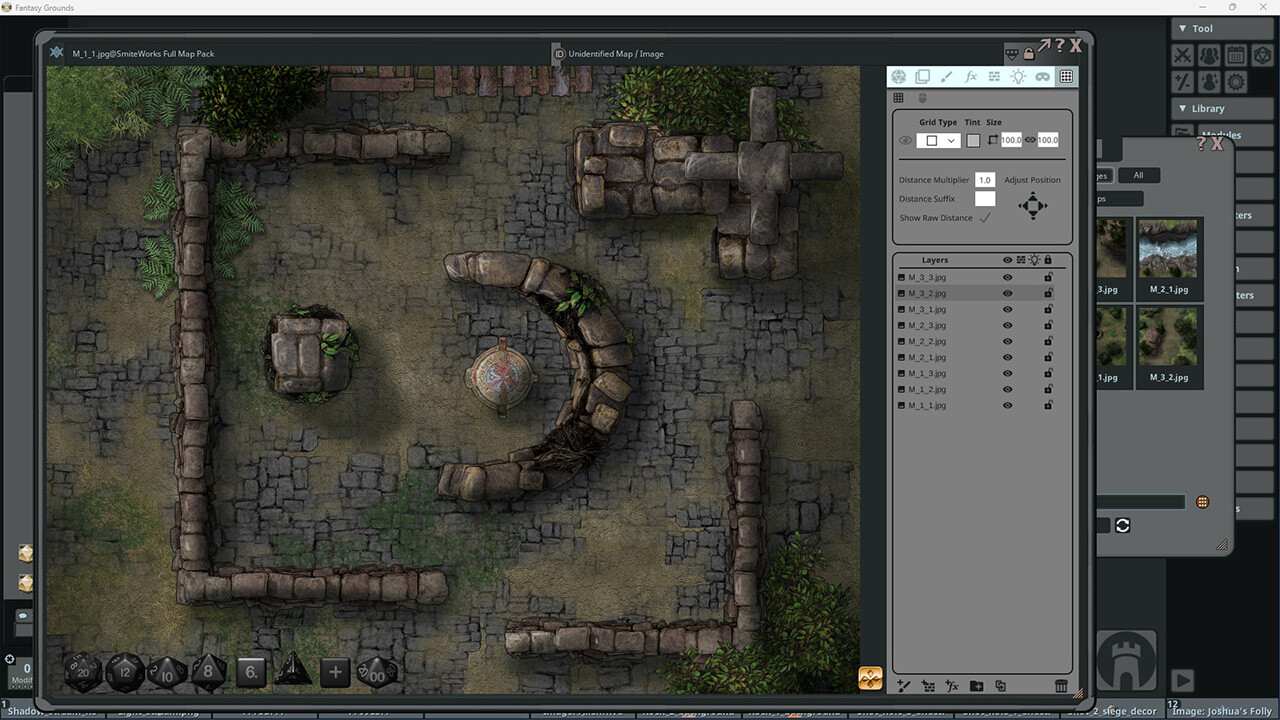Toggle the lock on M_1_1.jpg layer

click(x=1047, y=405)
